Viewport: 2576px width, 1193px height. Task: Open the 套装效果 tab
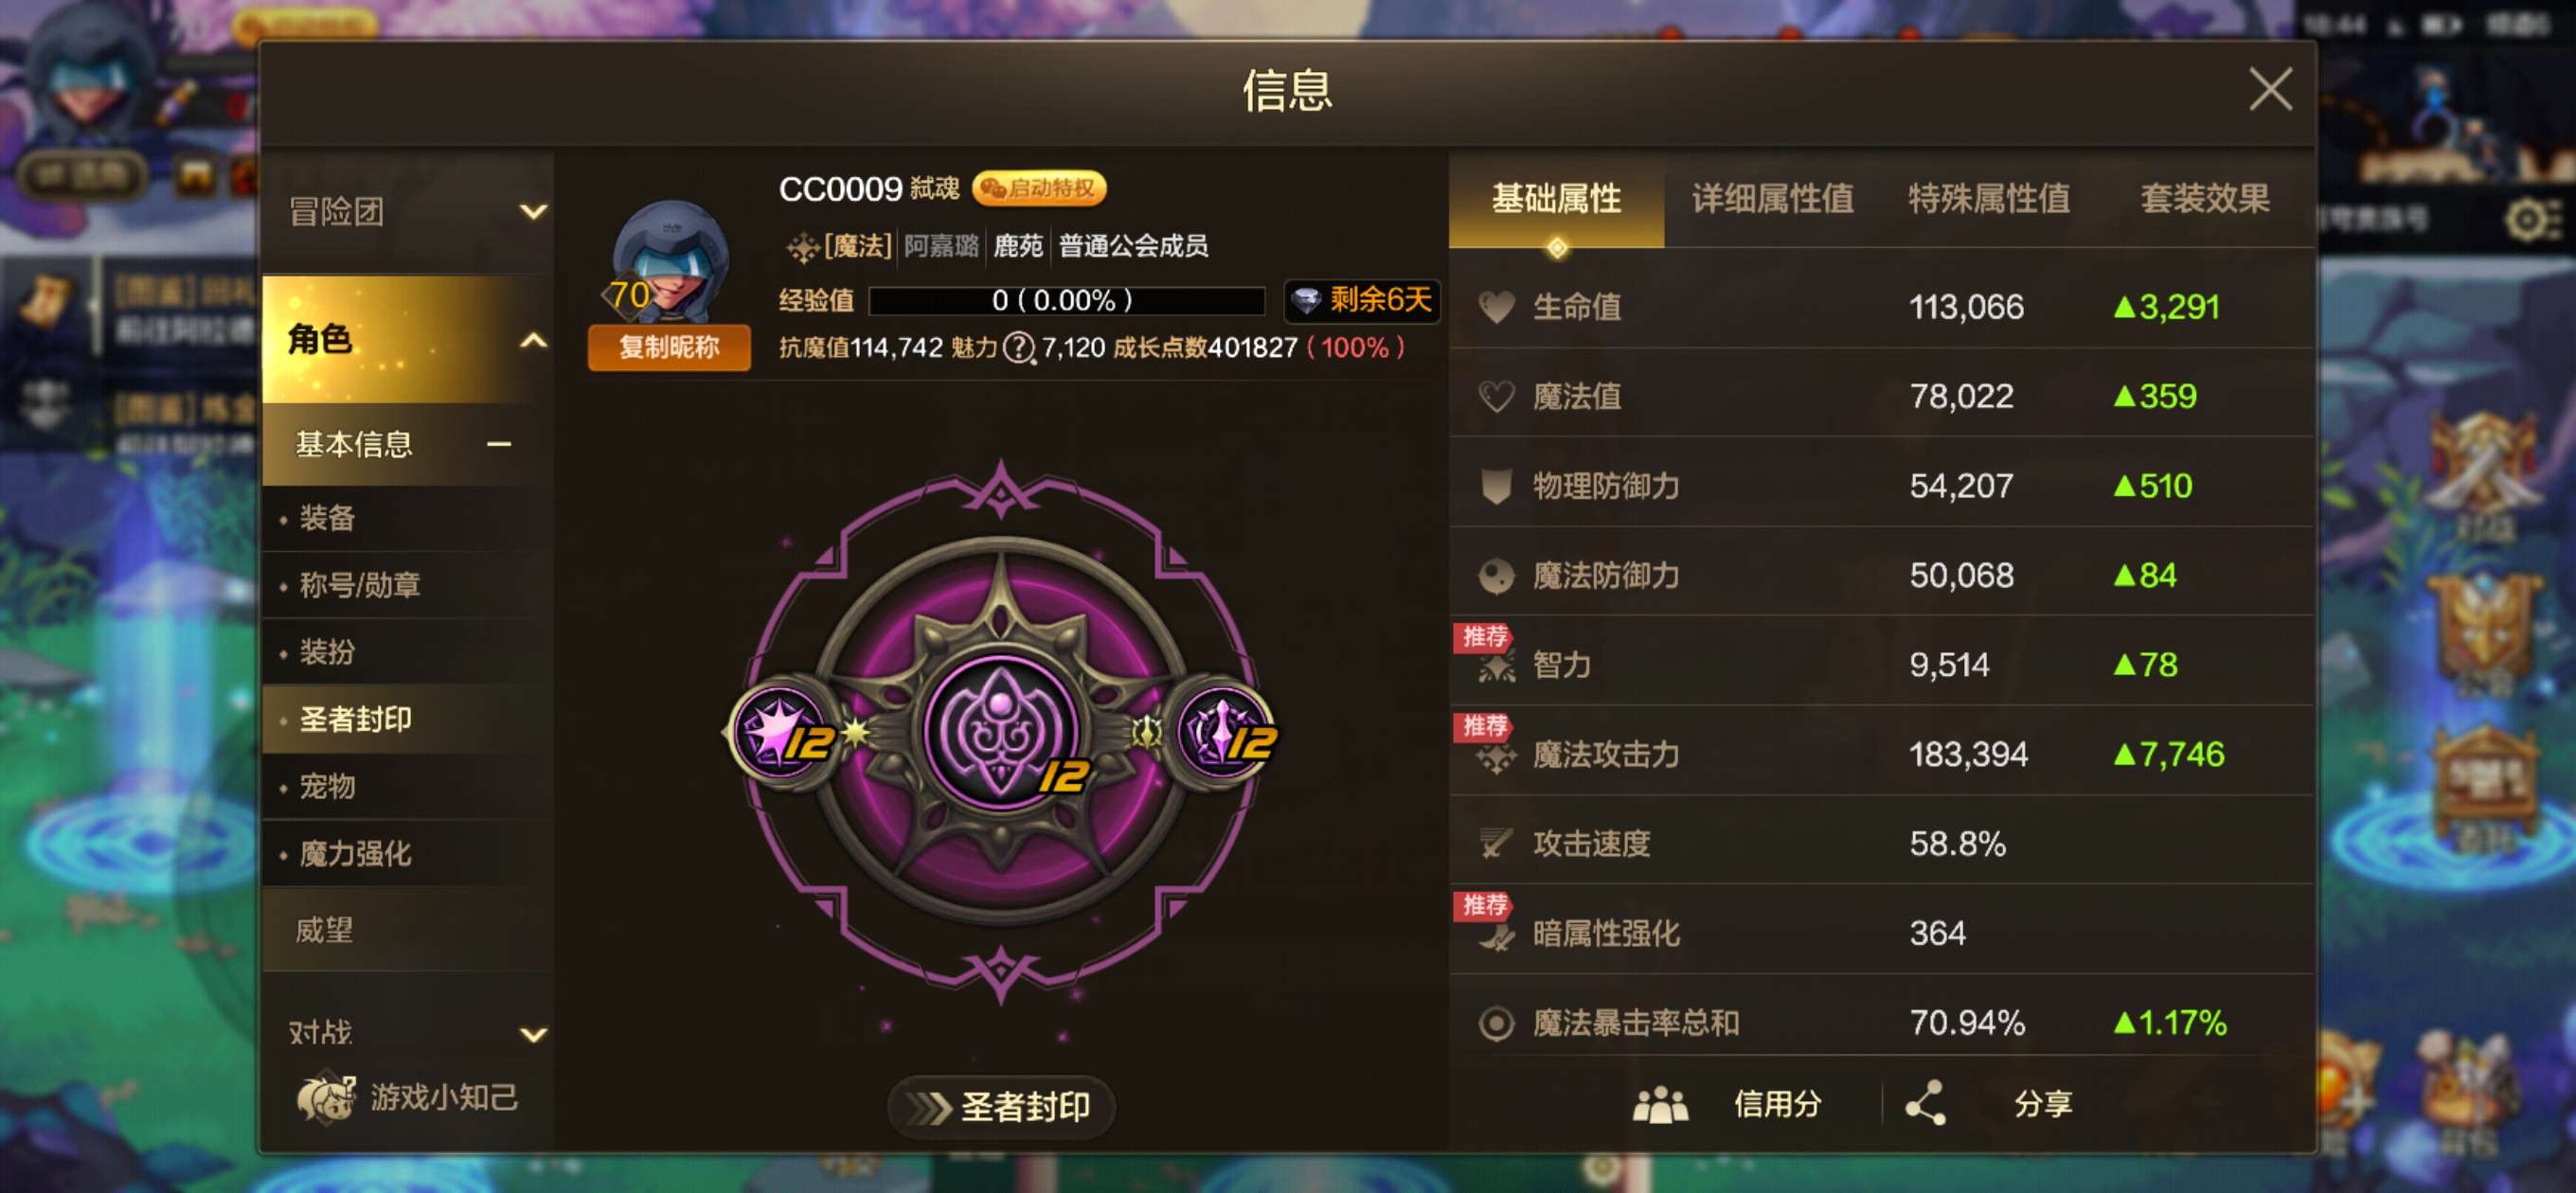(x=2204, y=198)
